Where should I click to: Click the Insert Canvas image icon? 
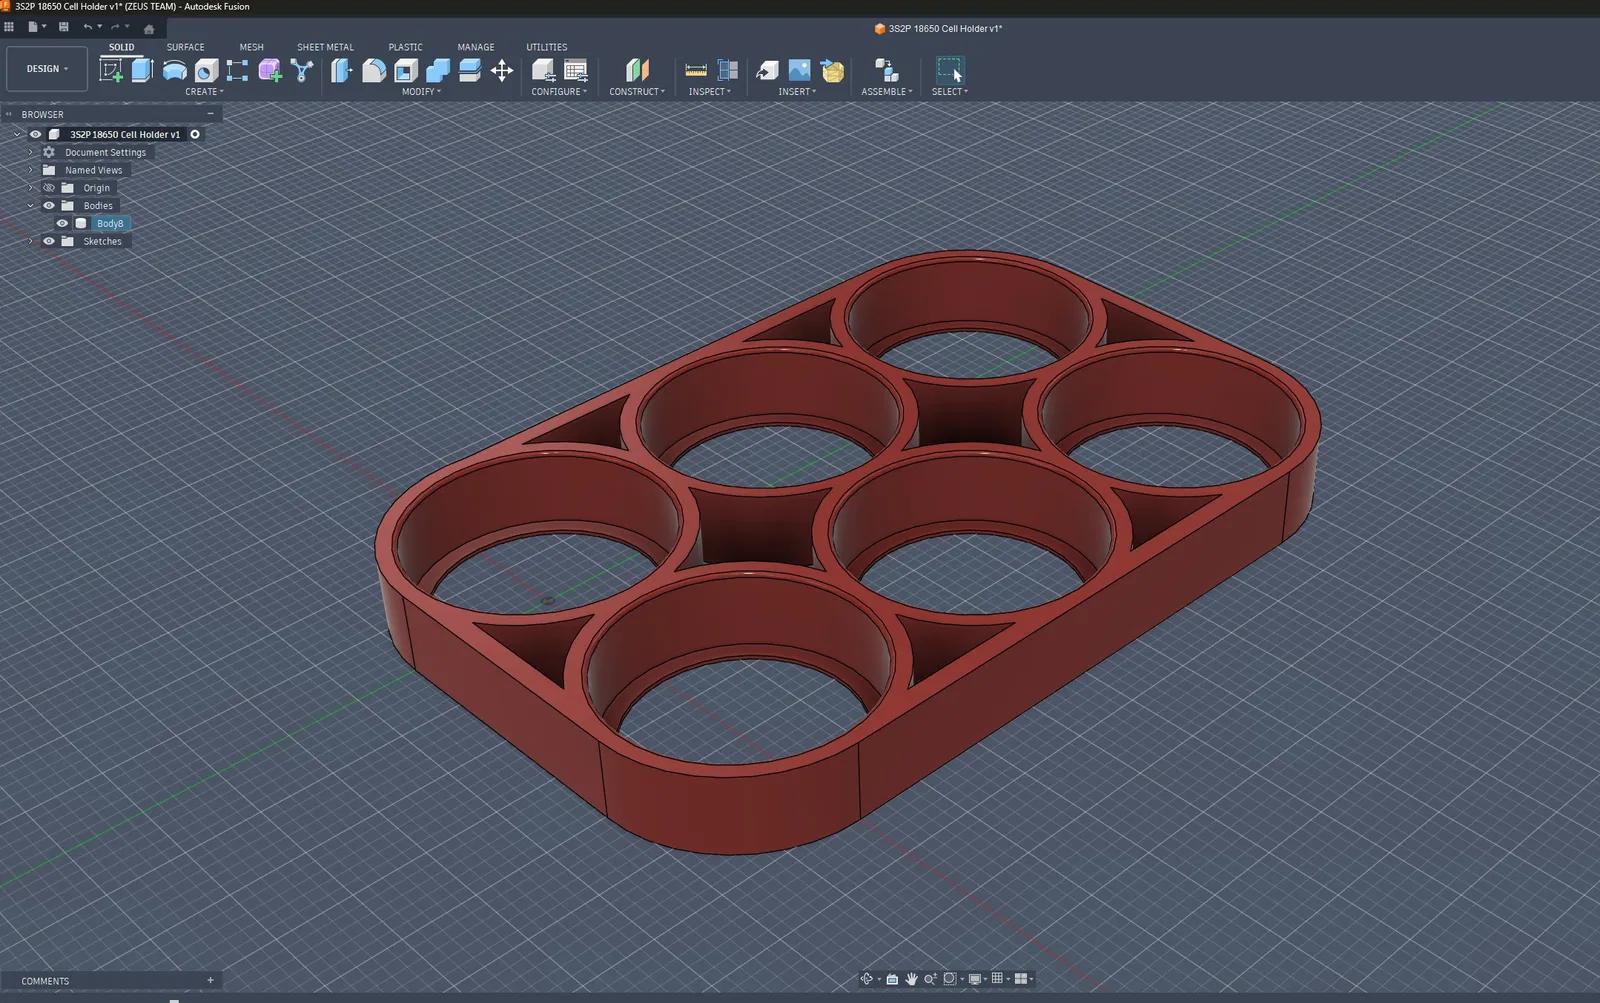click(799, 70)
